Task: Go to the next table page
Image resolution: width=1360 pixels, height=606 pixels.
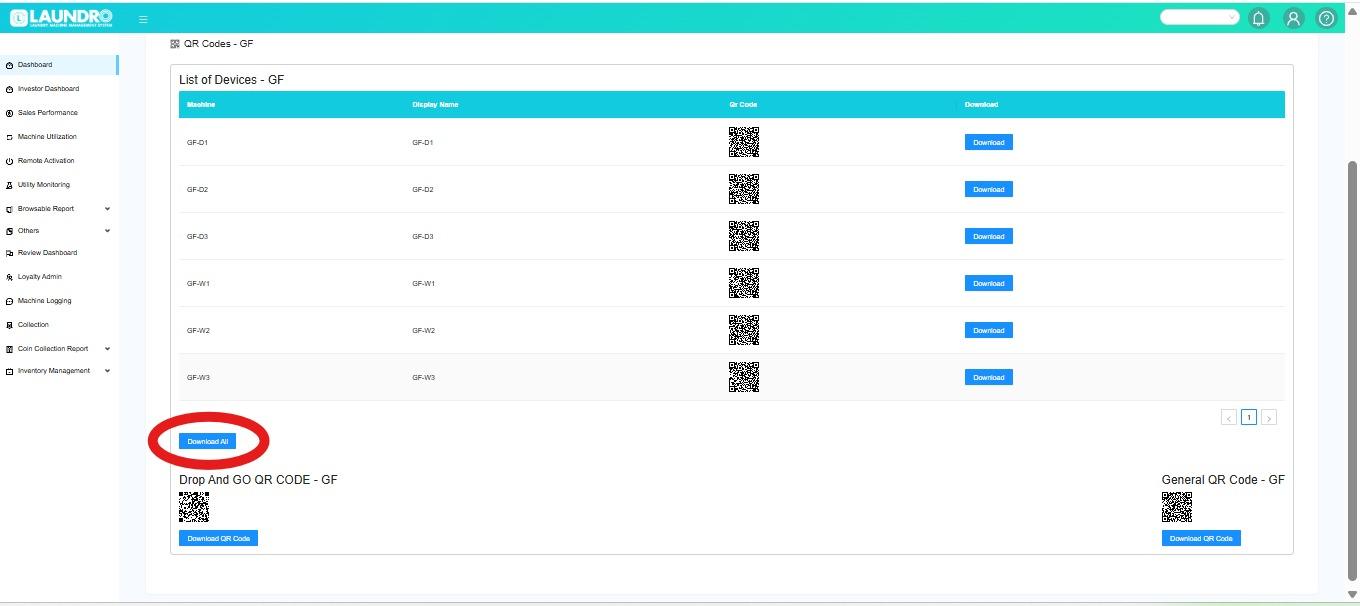Action: point(1269,418)
